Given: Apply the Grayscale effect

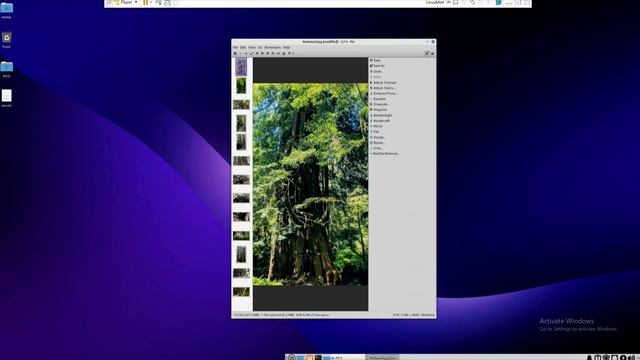Looking at the screenshot, I should click(379, 104).
